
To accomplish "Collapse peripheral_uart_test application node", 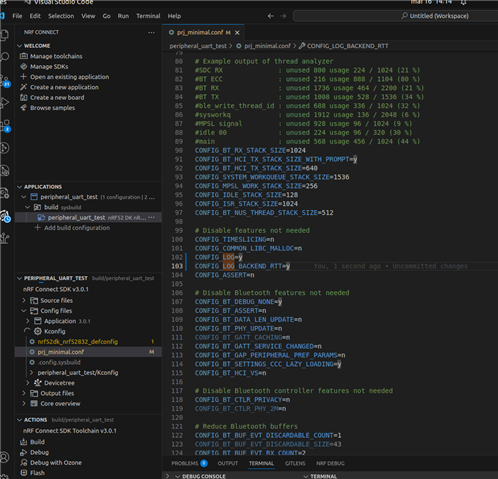I will [x=24, y=197].
